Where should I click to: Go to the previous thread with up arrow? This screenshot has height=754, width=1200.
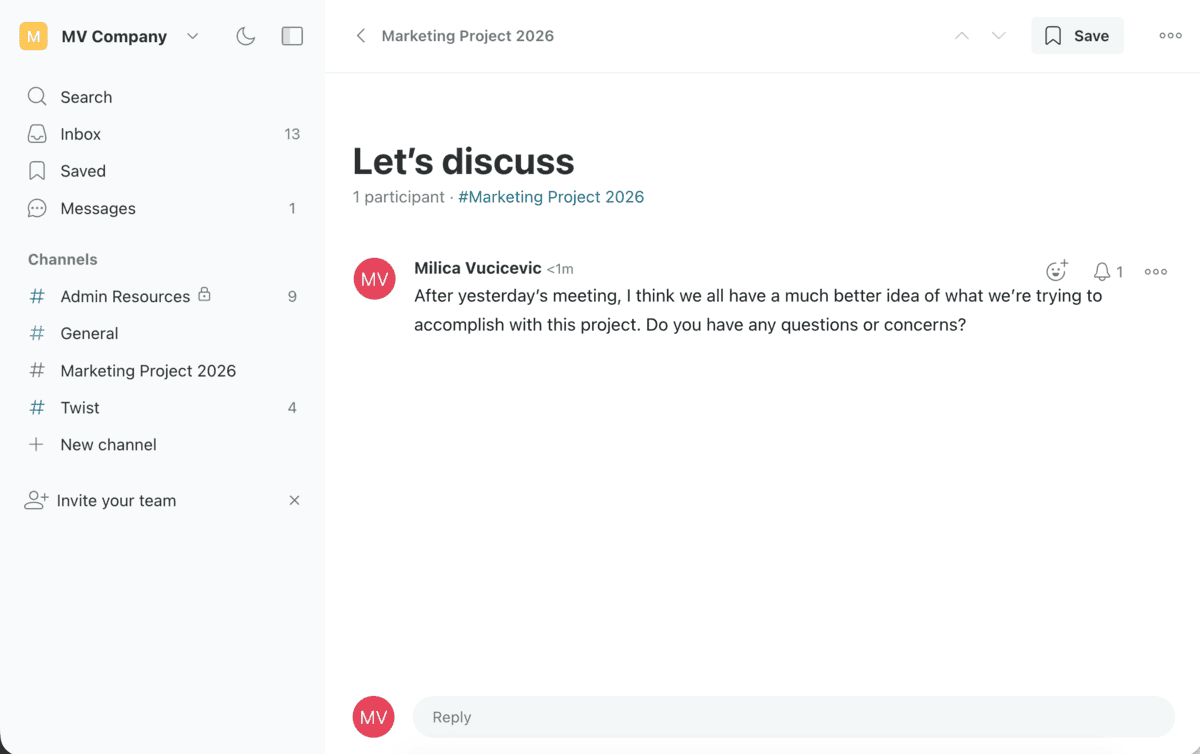pyautogui.click(x=962, y=36)
